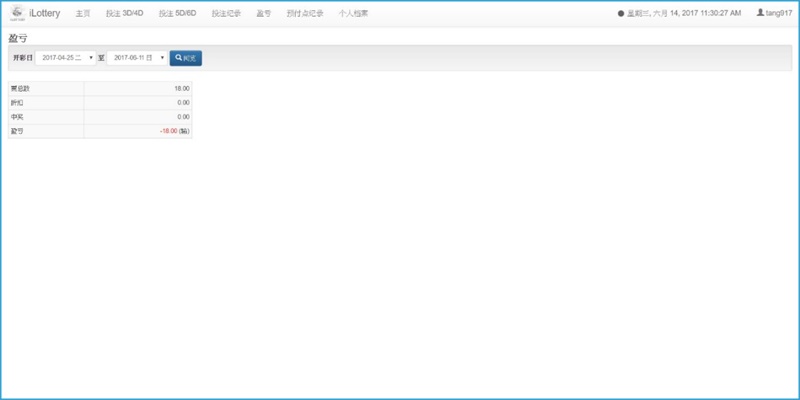Viewport: 800px width, 400px height.
Task: Click the user silhouette icon in the header
Action: [760, 13]
